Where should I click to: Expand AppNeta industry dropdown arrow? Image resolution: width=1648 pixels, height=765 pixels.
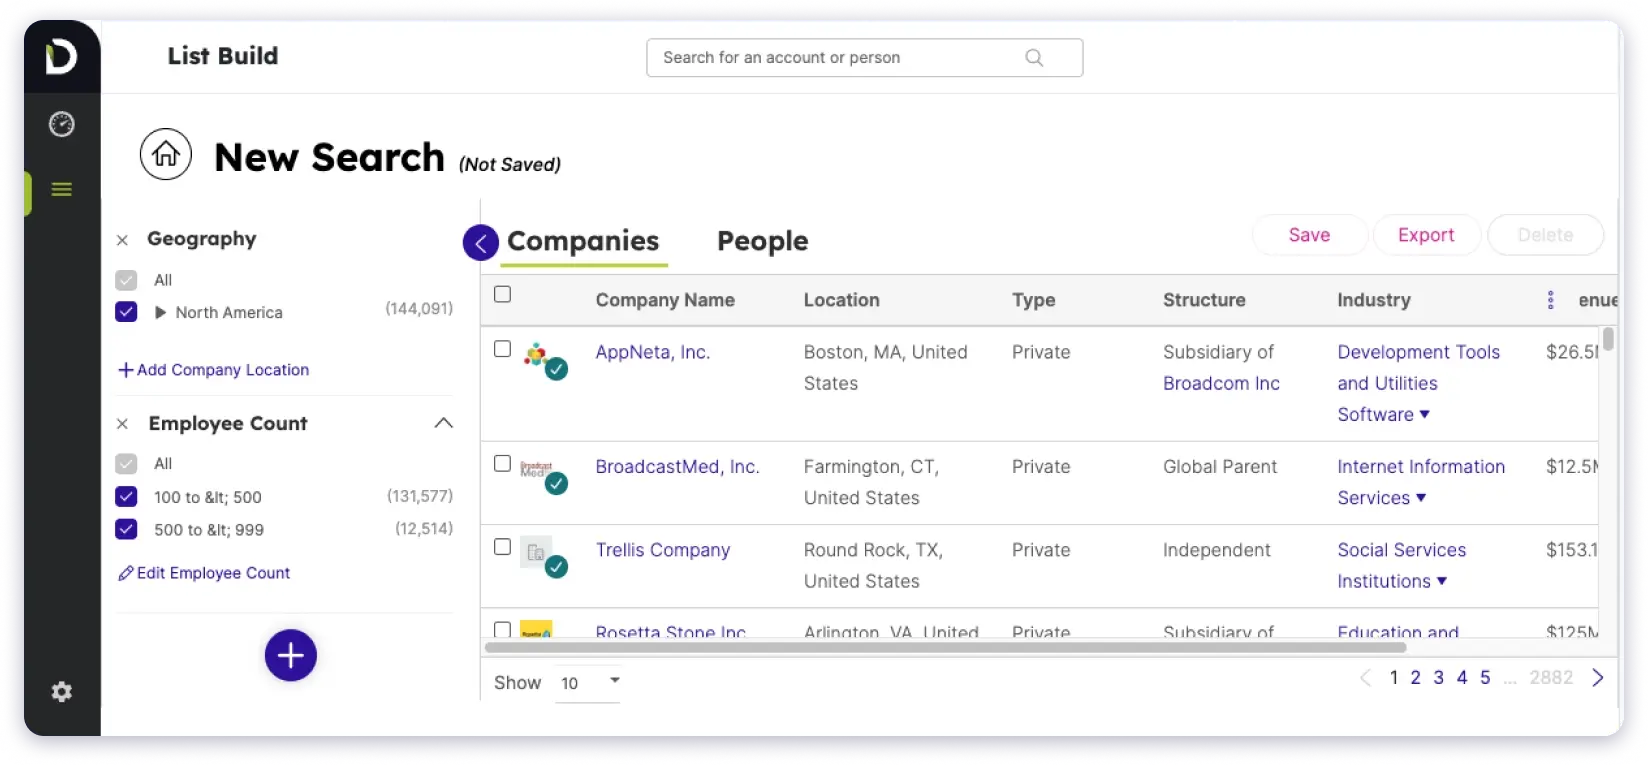tap(1425, 414)
